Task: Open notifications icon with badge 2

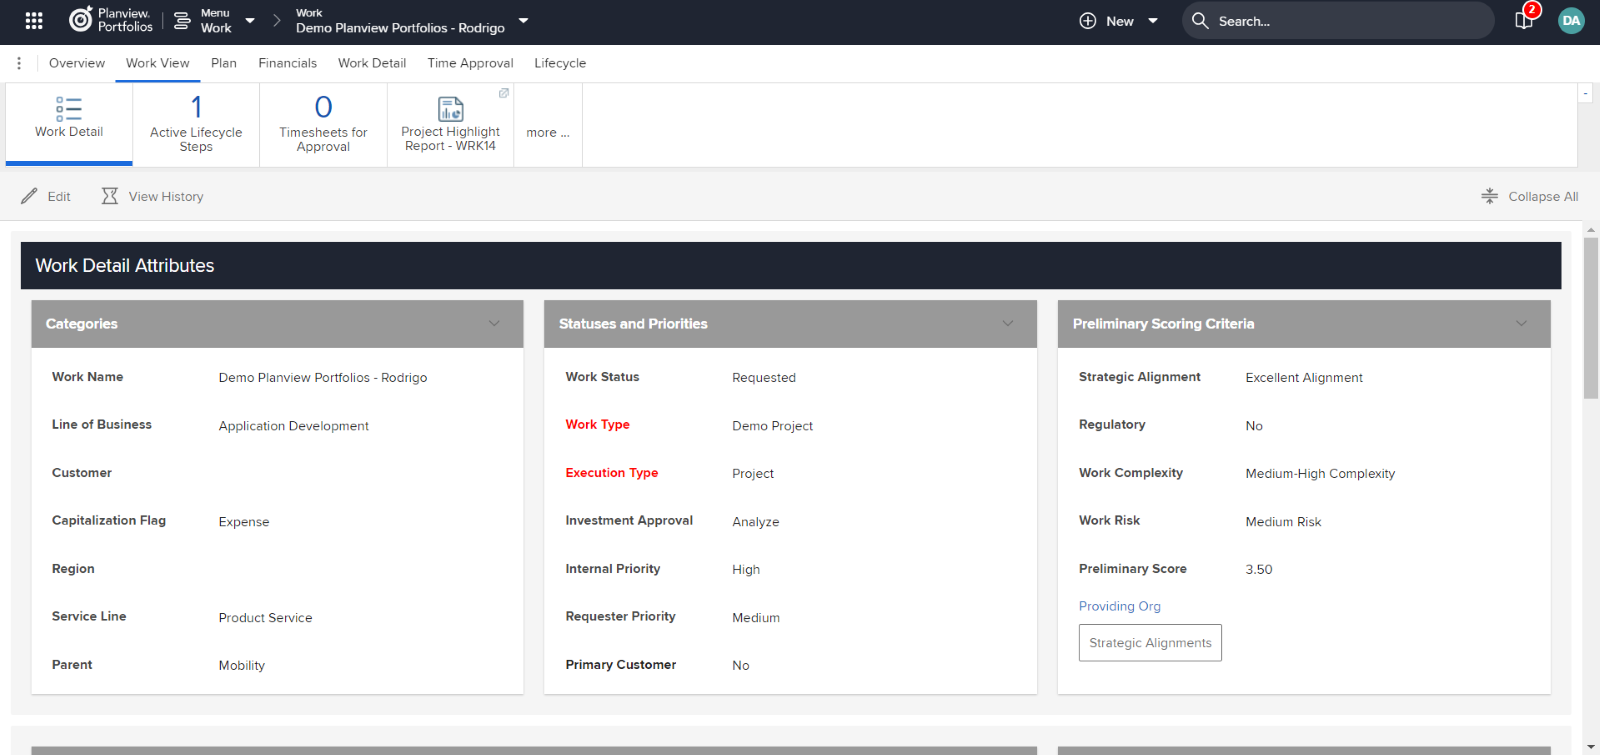Action: 1526,18
